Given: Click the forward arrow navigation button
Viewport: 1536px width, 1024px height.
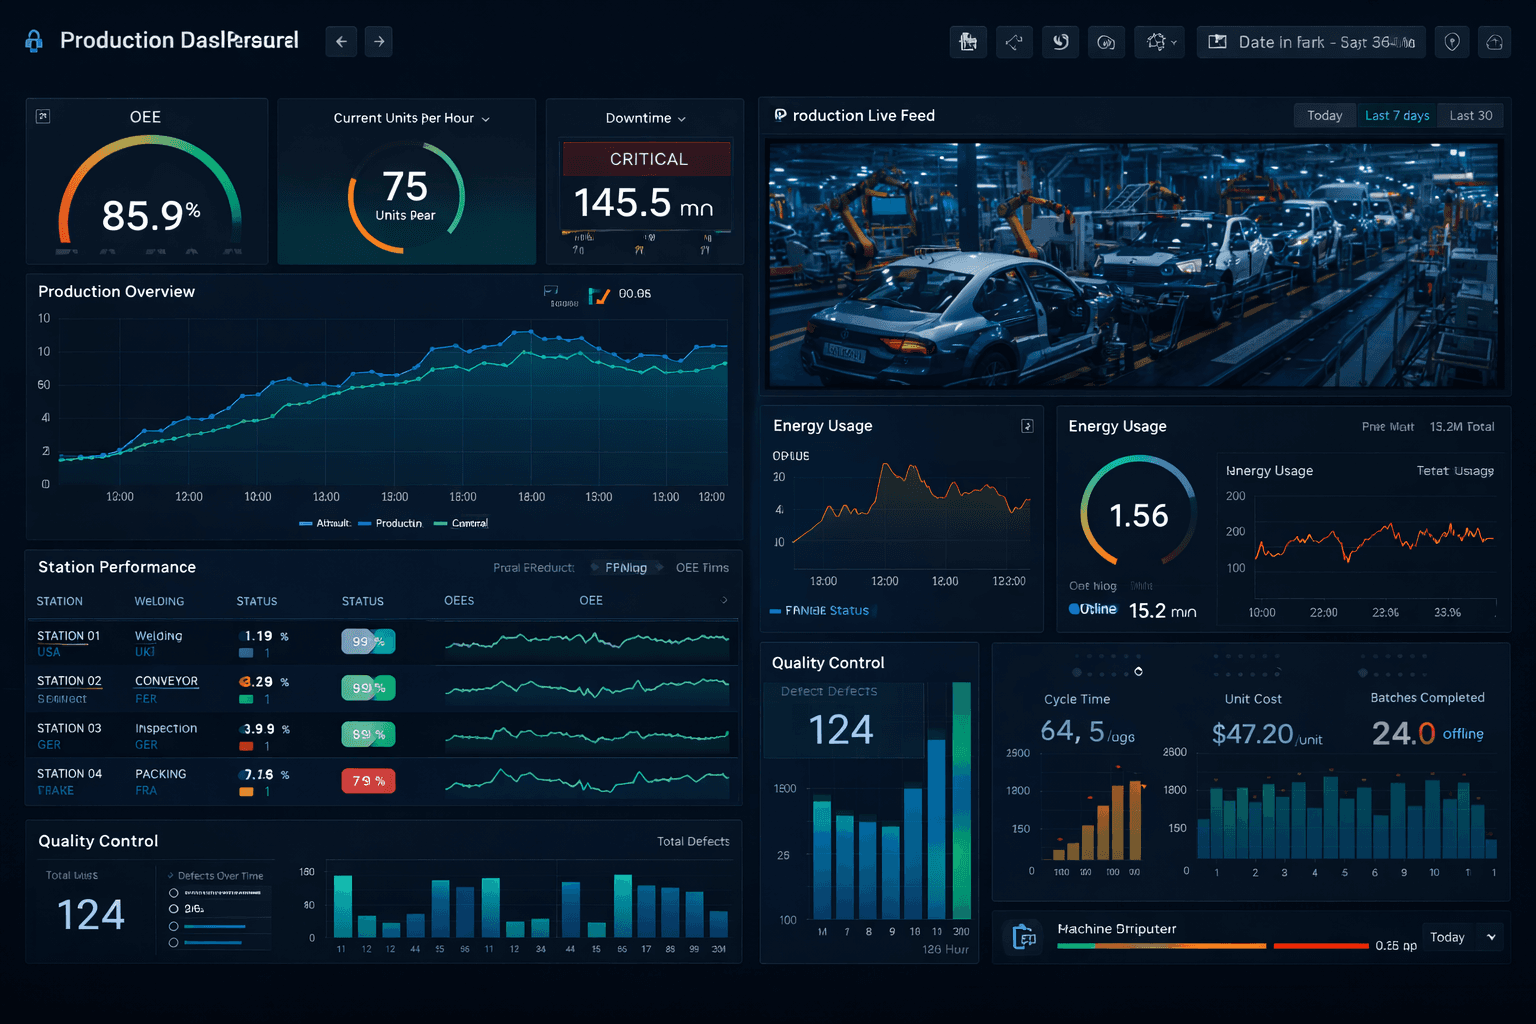Looking at the screenshot, I should coord(379,42).
